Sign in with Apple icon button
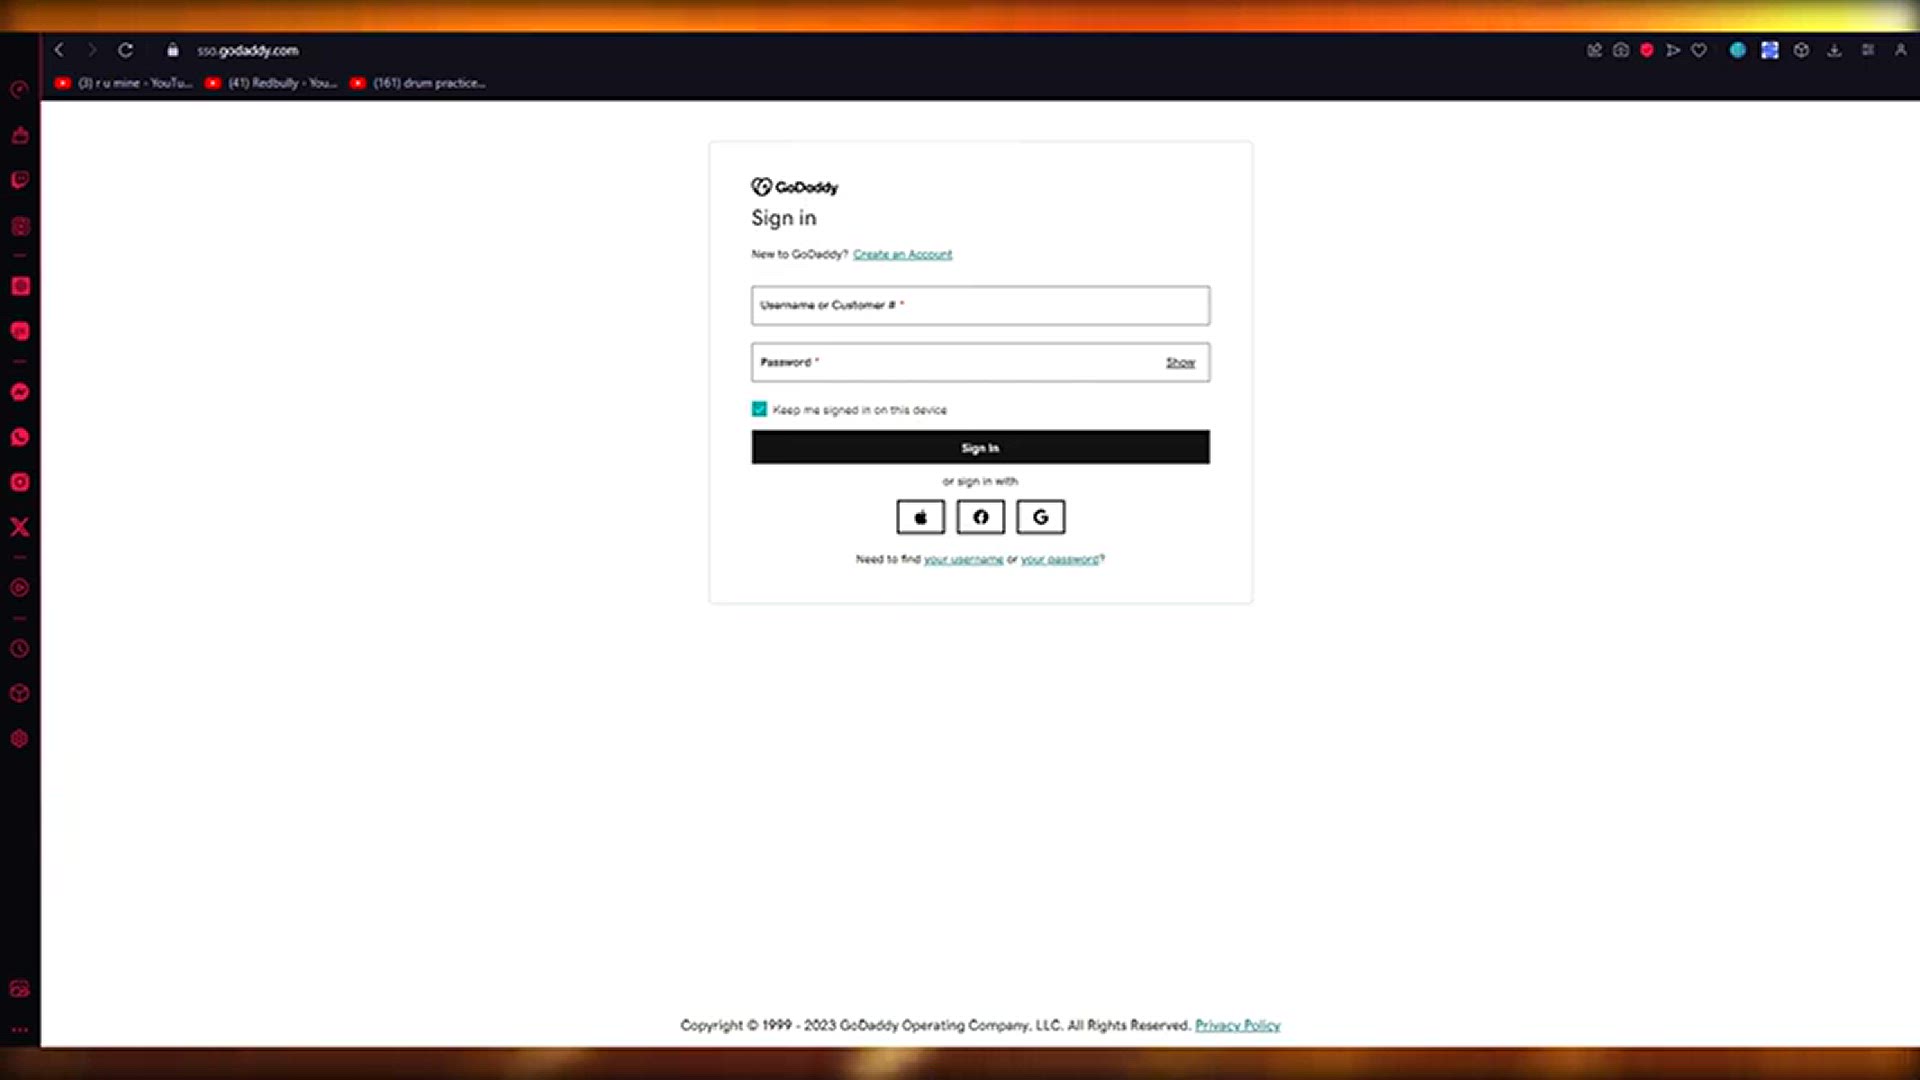The height and width of the screenshot is (1080, 1920). [x=920, y=517]
